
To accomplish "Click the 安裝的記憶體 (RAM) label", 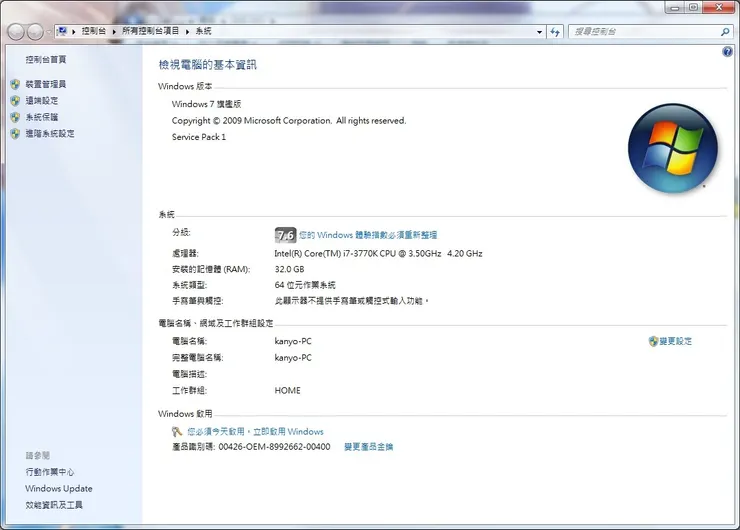I will click(x=211, y=269).
